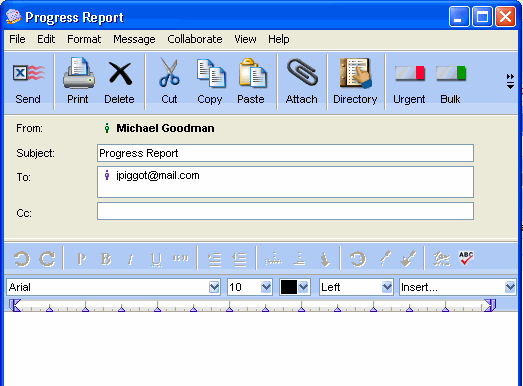Image resolution: width=523 pixels, height=386 pixels.
Task: Toggle the Bulk priority flag
Action: coord(451,73)
